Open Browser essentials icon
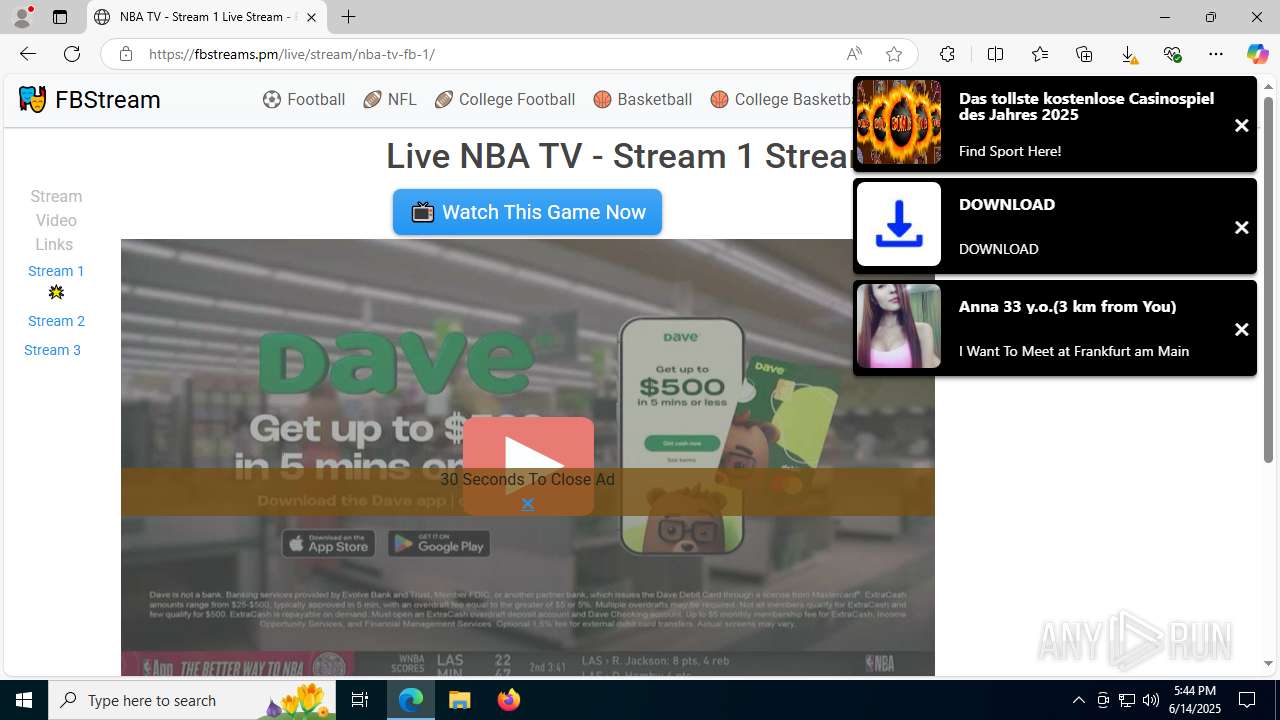 point(1172,54)
